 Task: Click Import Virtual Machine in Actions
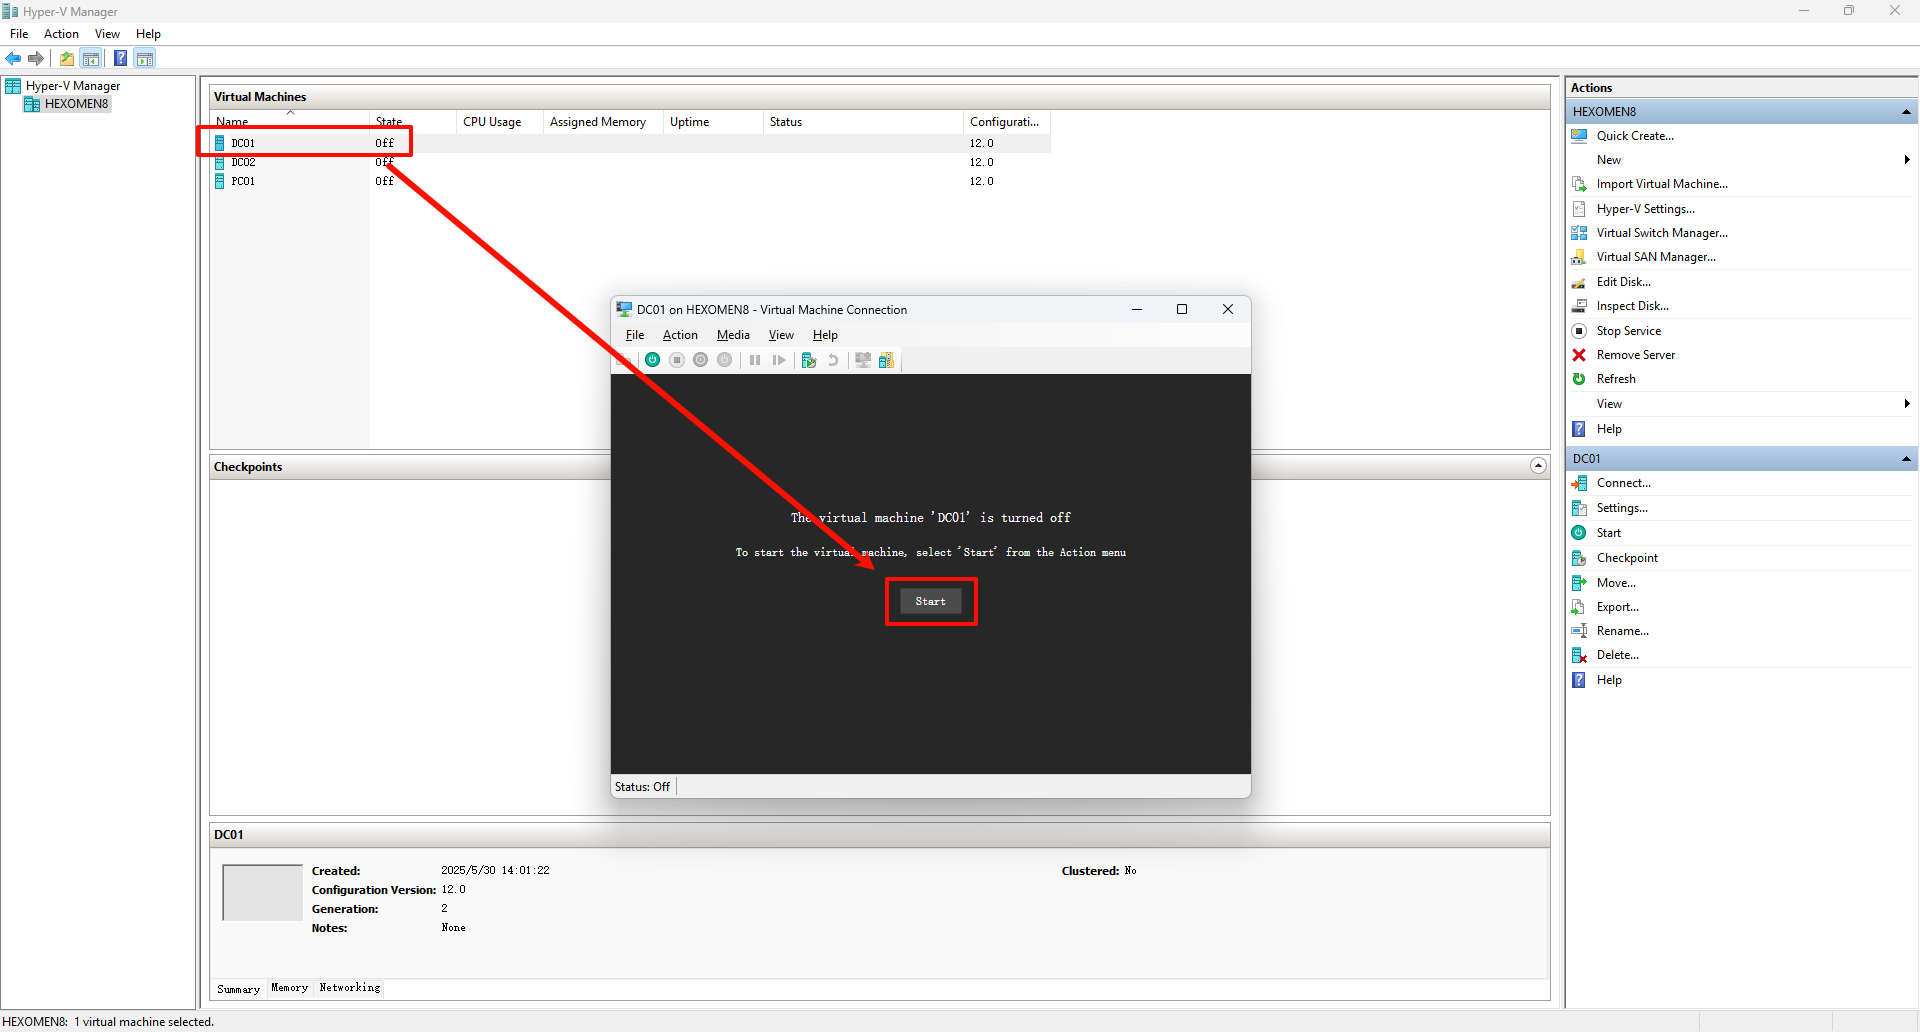[1662, 184]
